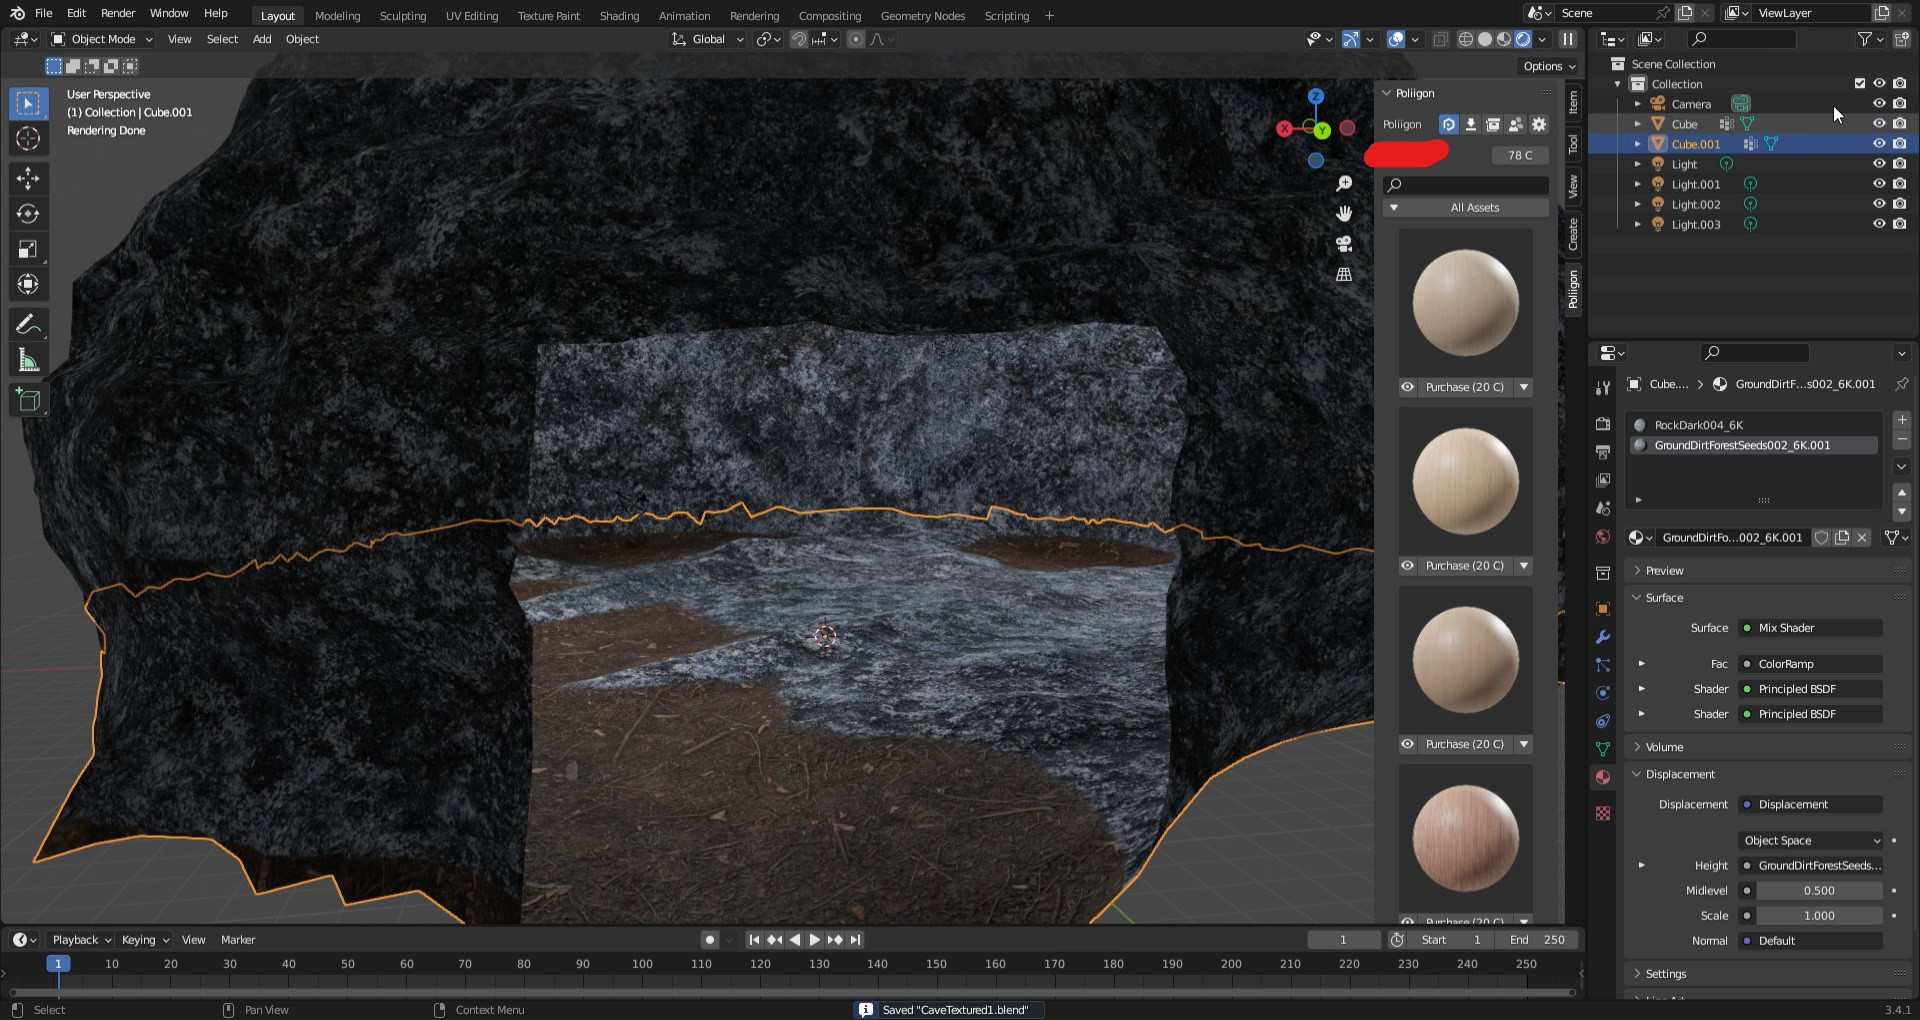
Task: Select the Add Cube tool
Action: tap(28, 400)
